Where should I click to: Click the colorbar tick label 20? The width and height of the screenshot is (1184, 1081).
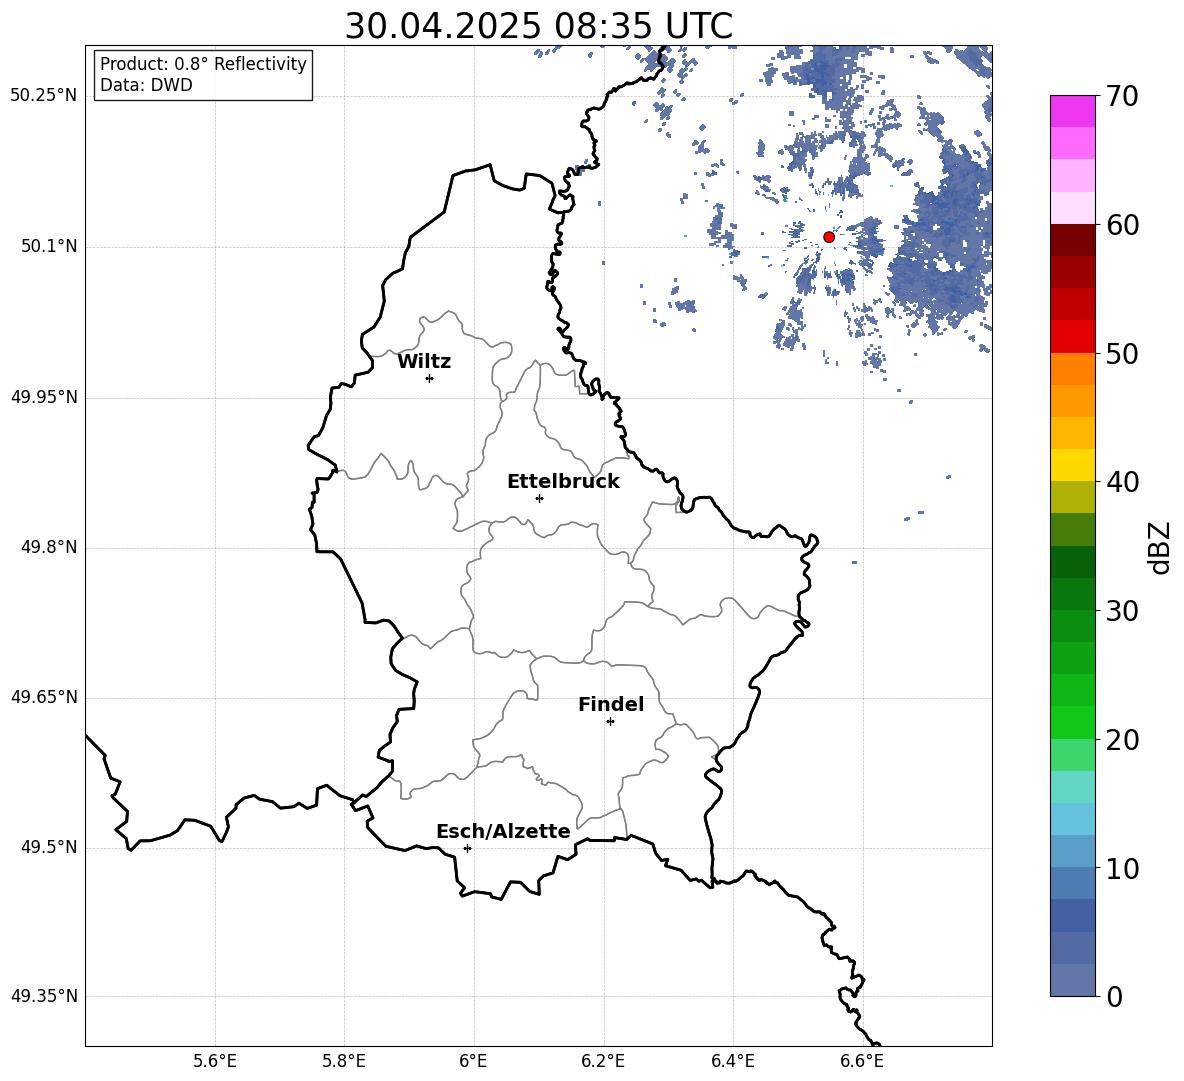coord(1122,740)
